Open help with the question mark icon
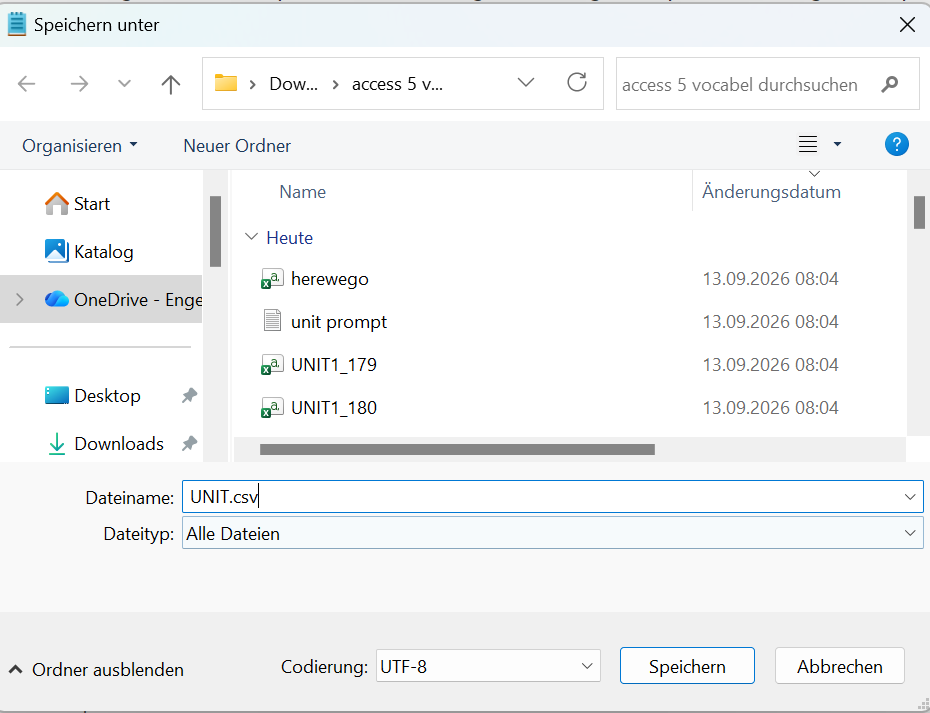The image size is (930, 713). 896,144
